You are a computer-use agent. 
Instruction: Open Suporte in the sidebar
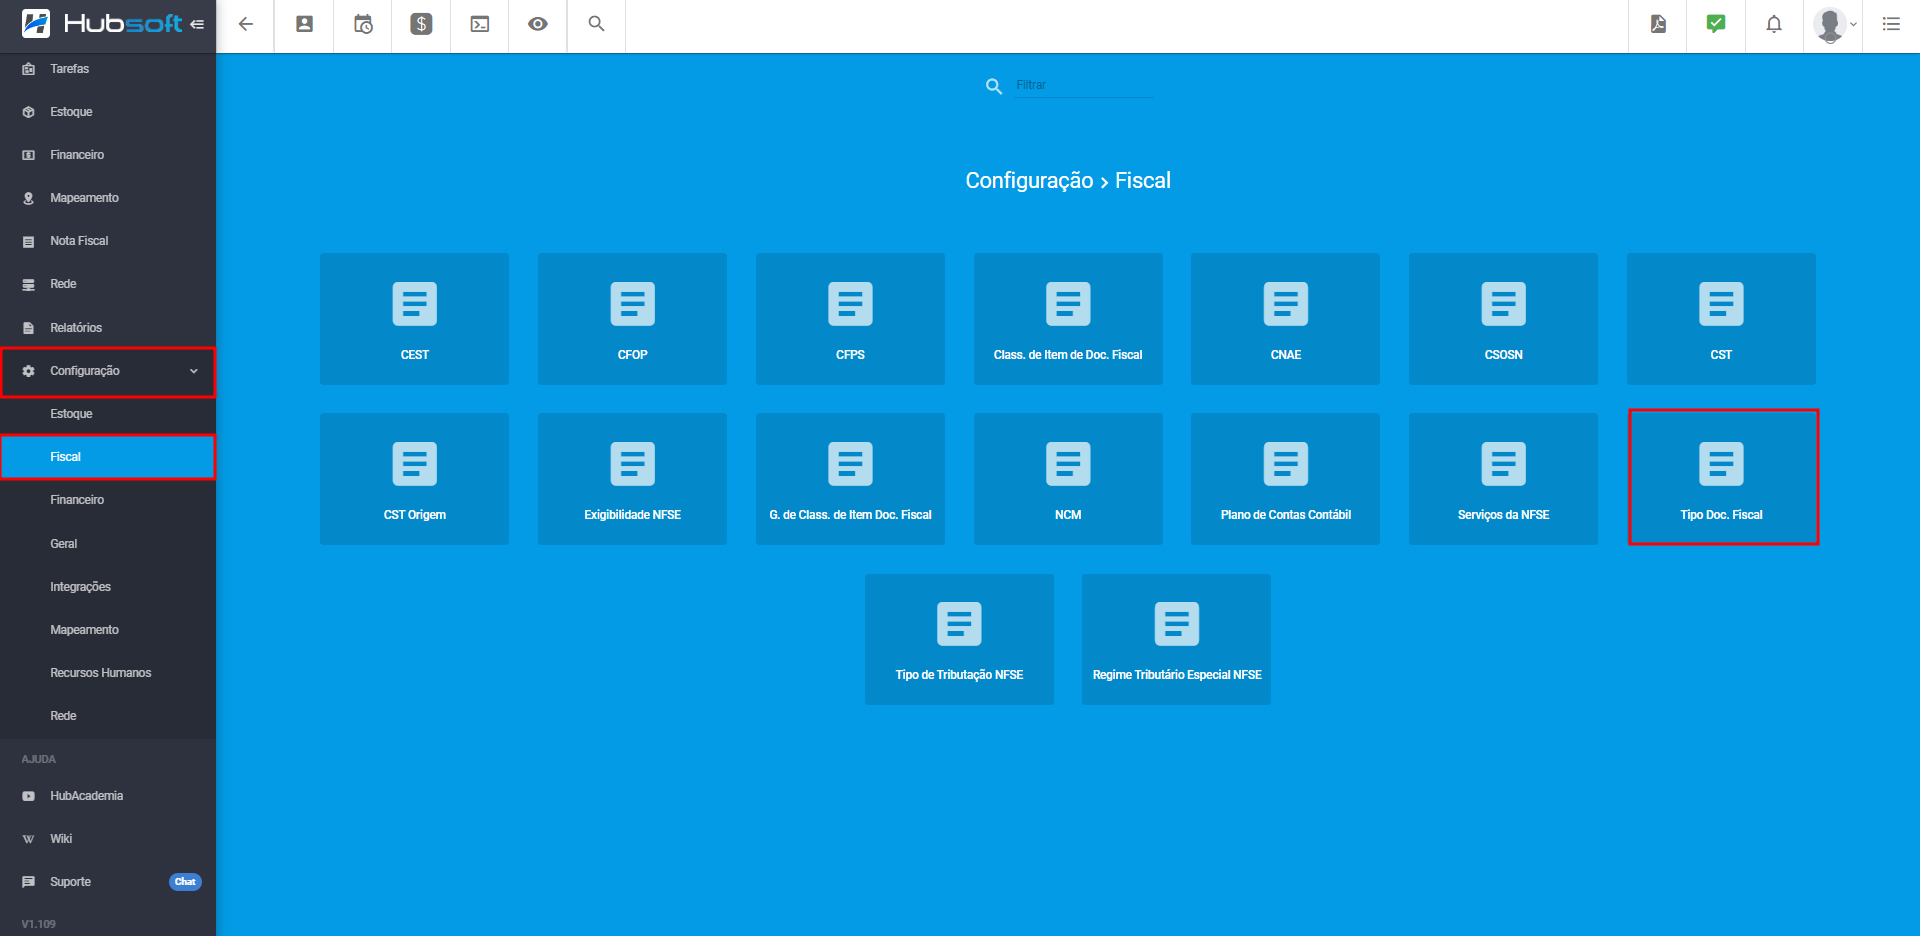(108, 882)
